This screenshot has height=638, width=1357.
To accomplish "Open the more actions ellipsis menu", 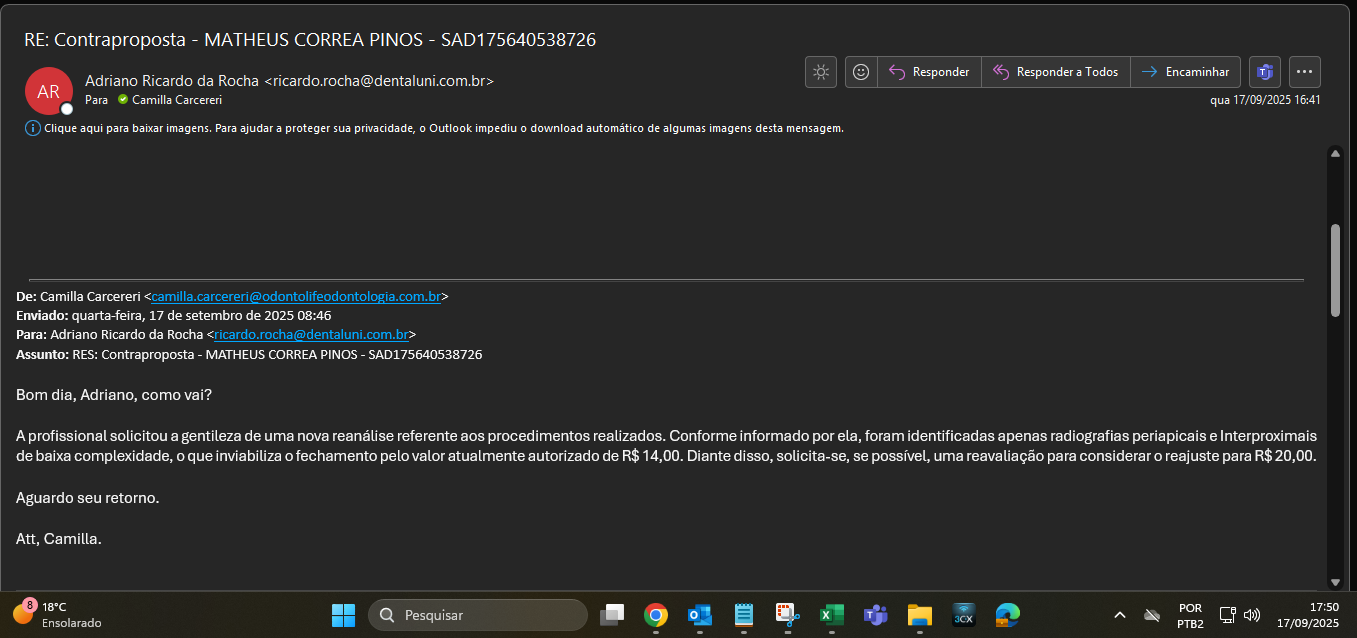I will pyautogui.click(x=1305, y=72).
